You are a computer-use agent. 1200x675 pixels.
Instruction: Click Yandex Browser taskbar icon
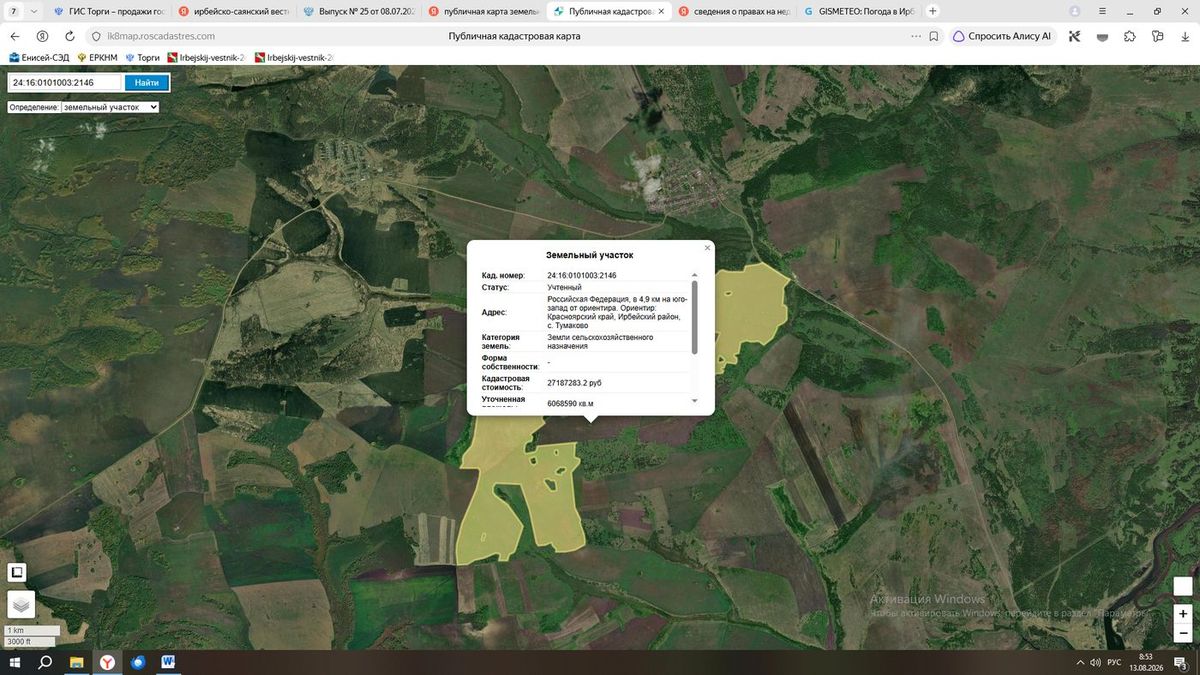tap(107, 662)
